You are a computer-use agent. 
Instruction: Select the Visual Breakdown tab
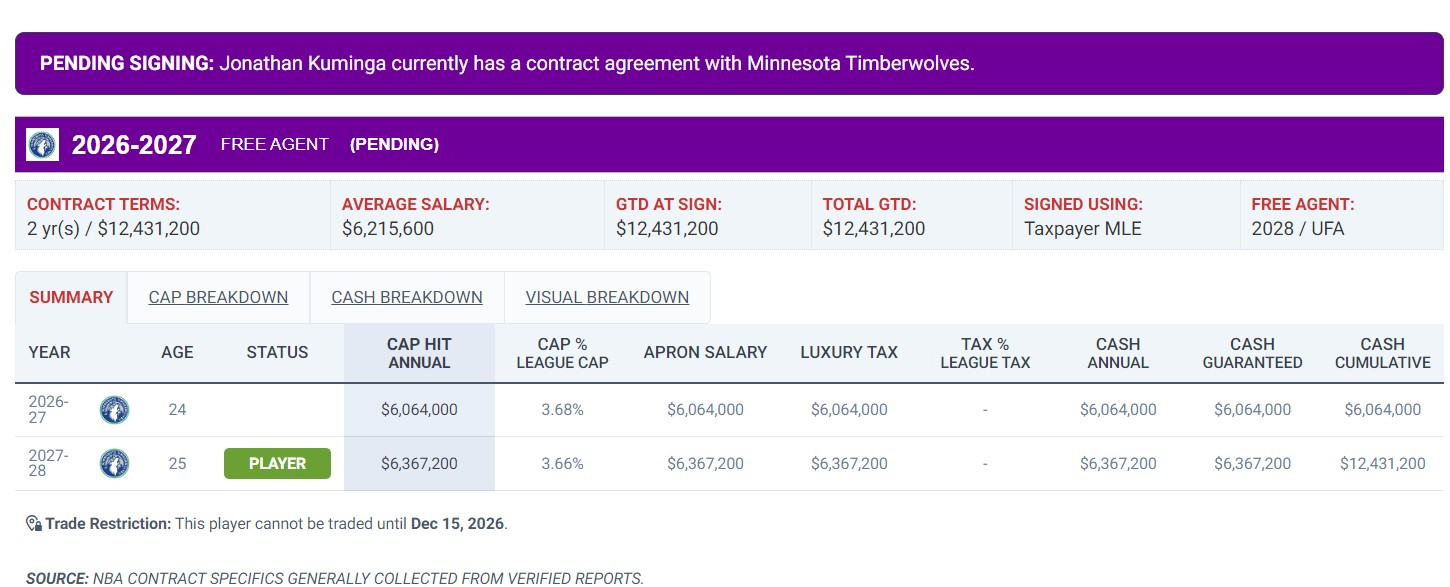pos(607,297)
